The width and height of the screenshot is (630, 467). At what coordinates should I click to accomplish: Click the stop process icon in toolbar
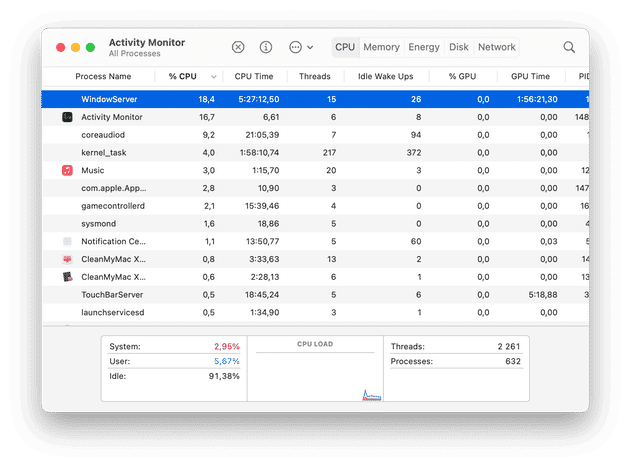coord(238,47)
